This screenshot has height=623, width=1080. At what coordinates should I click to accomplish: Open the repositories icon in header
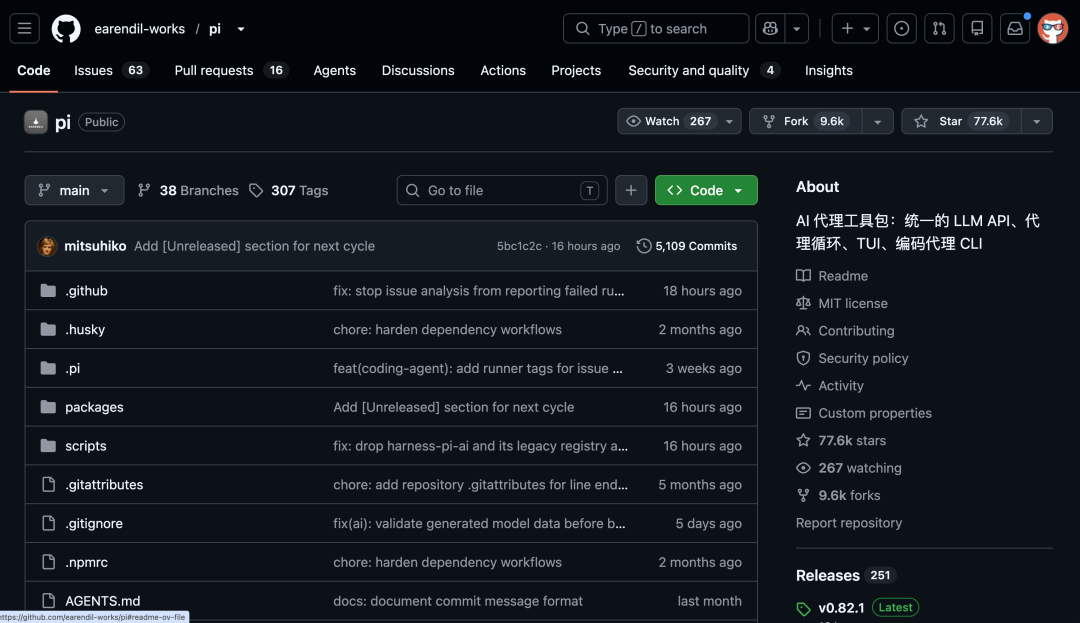(977, 29)
